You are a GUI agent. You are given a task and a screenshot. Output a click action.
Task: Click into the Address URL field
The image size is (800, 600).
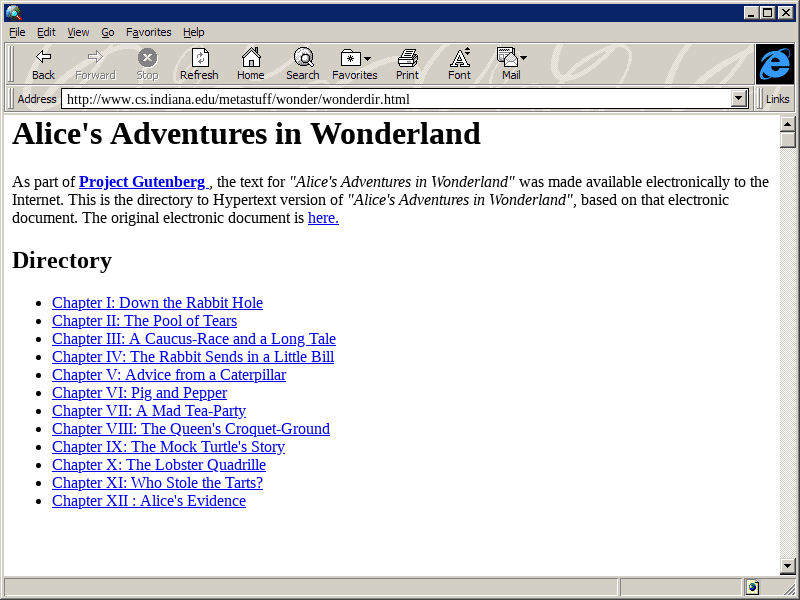[396, 99]
